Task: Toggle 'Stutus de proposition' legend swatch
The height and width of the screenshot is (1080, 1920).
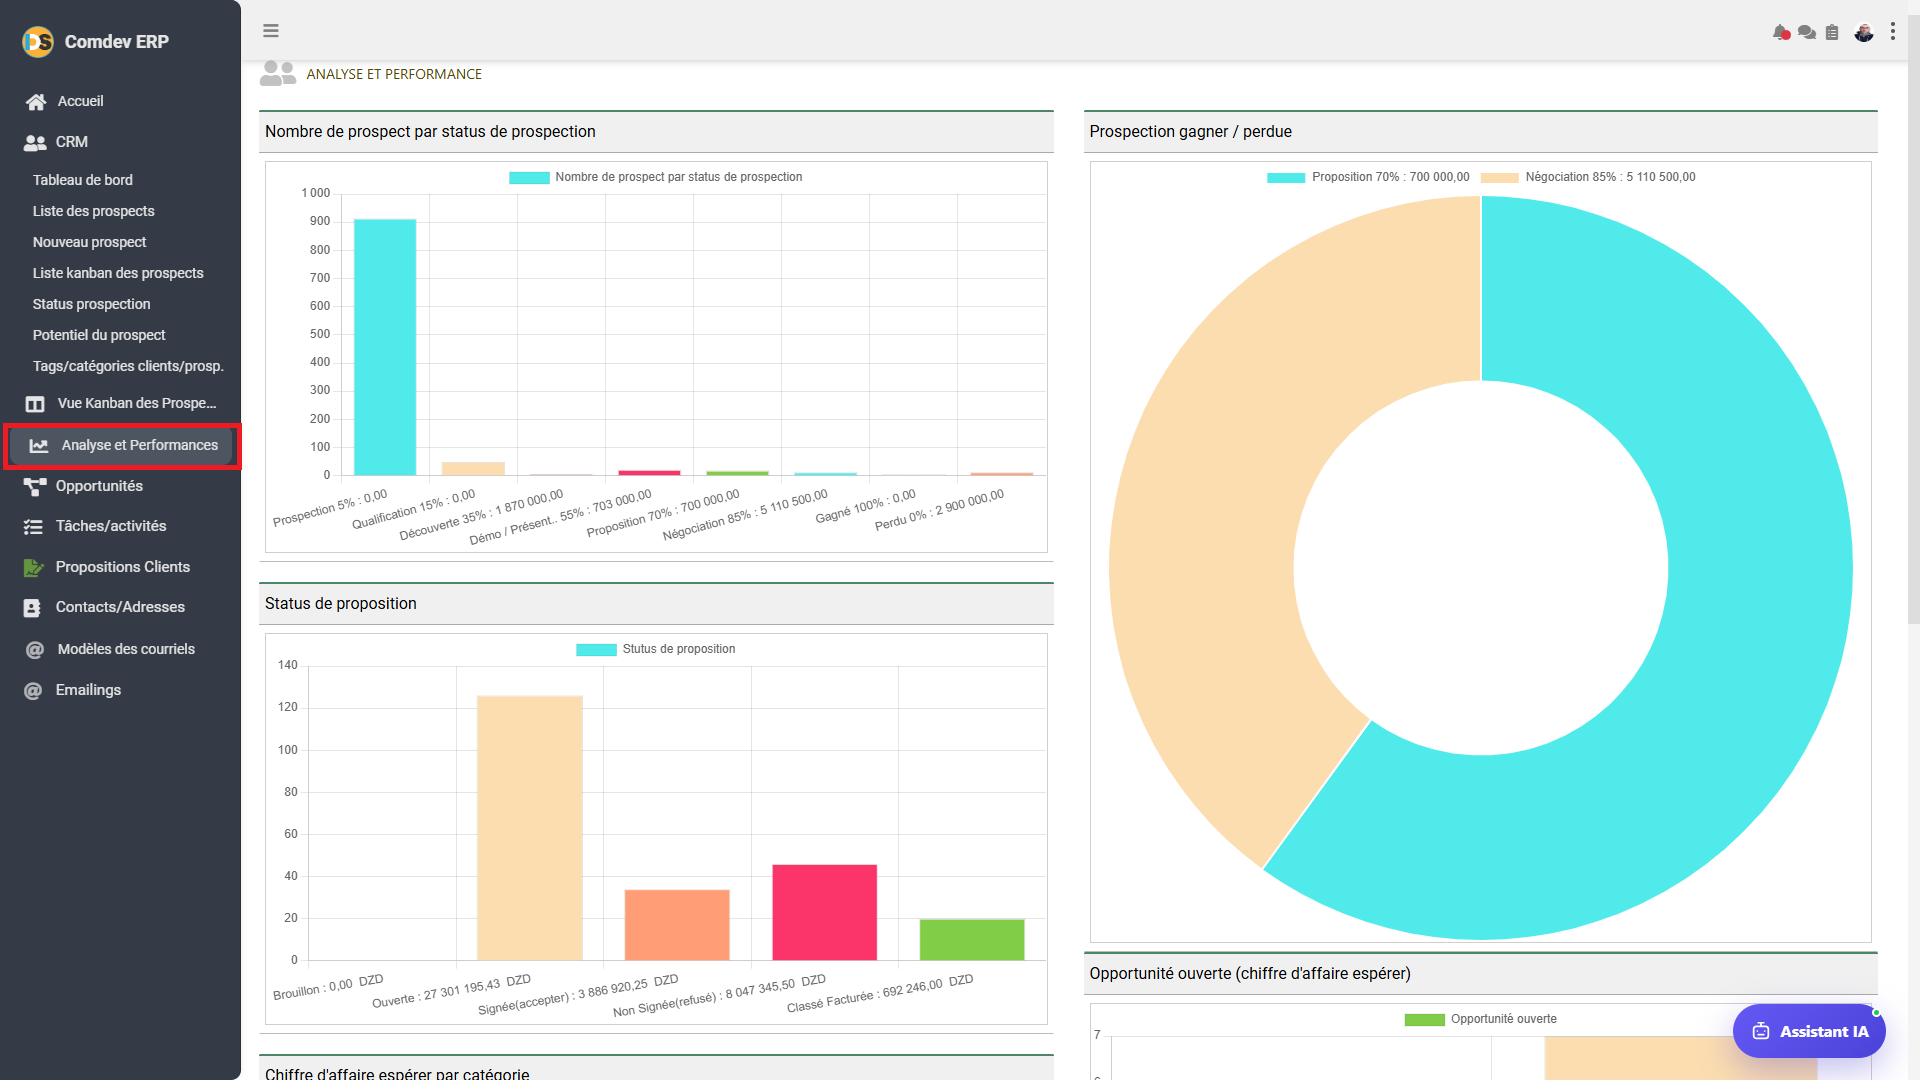Action: [596, 650]
